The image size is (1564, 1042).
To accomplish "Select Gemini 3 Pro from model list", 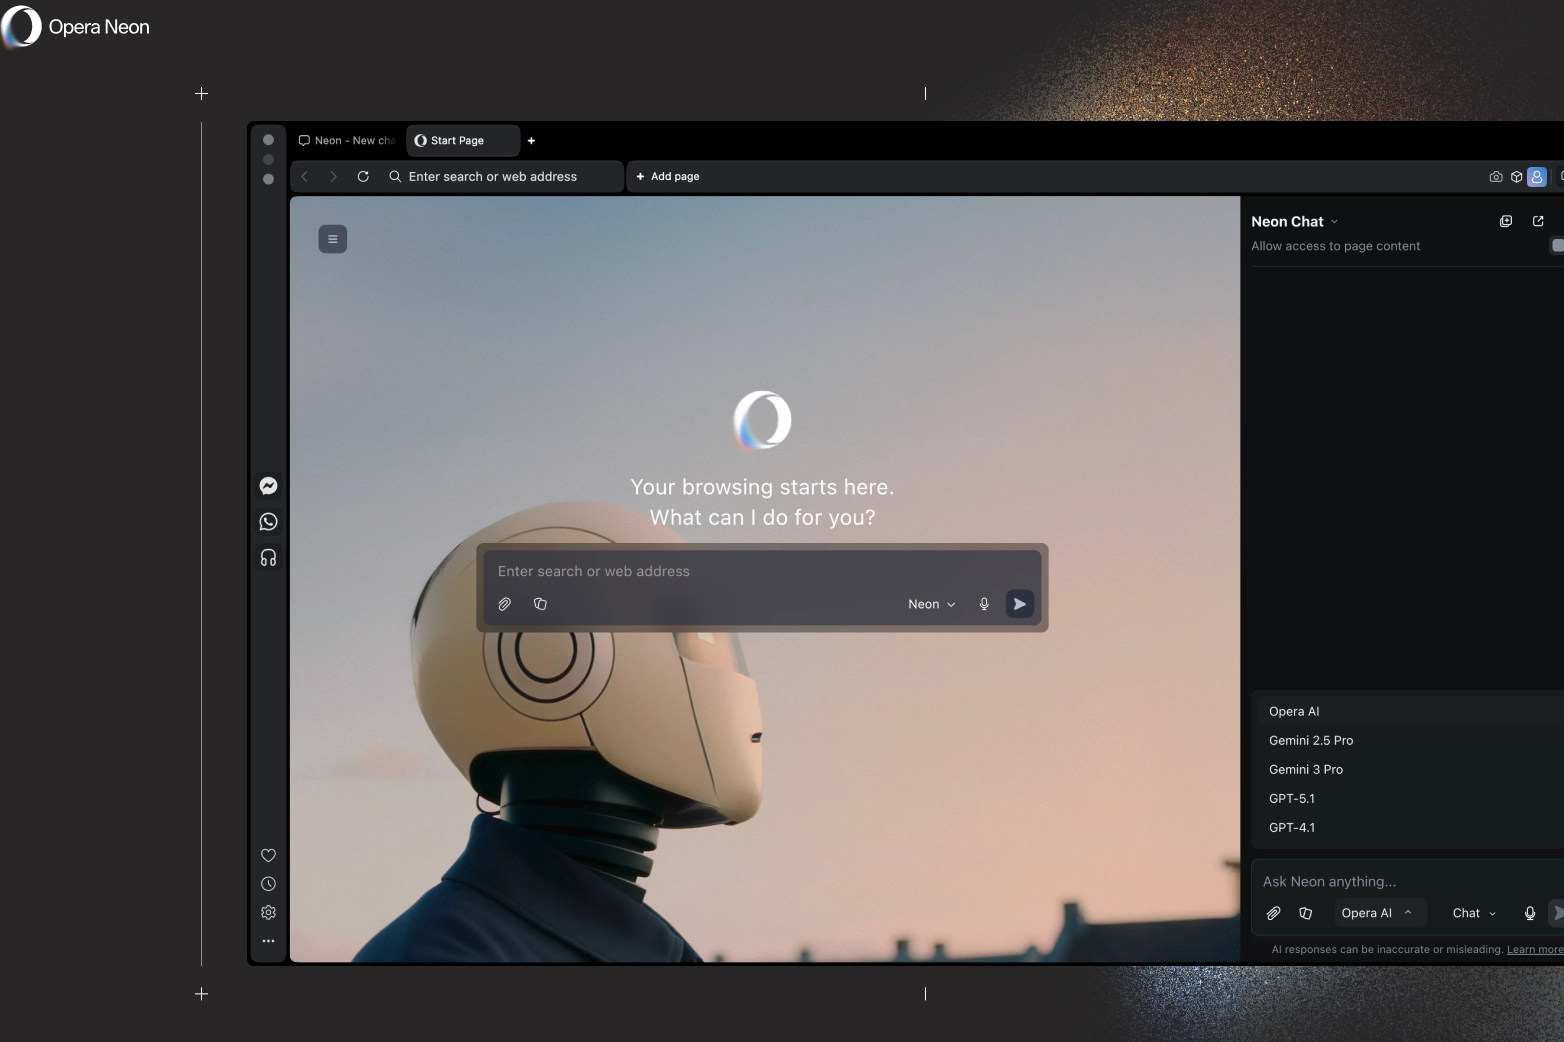I will coord(1306,769).
